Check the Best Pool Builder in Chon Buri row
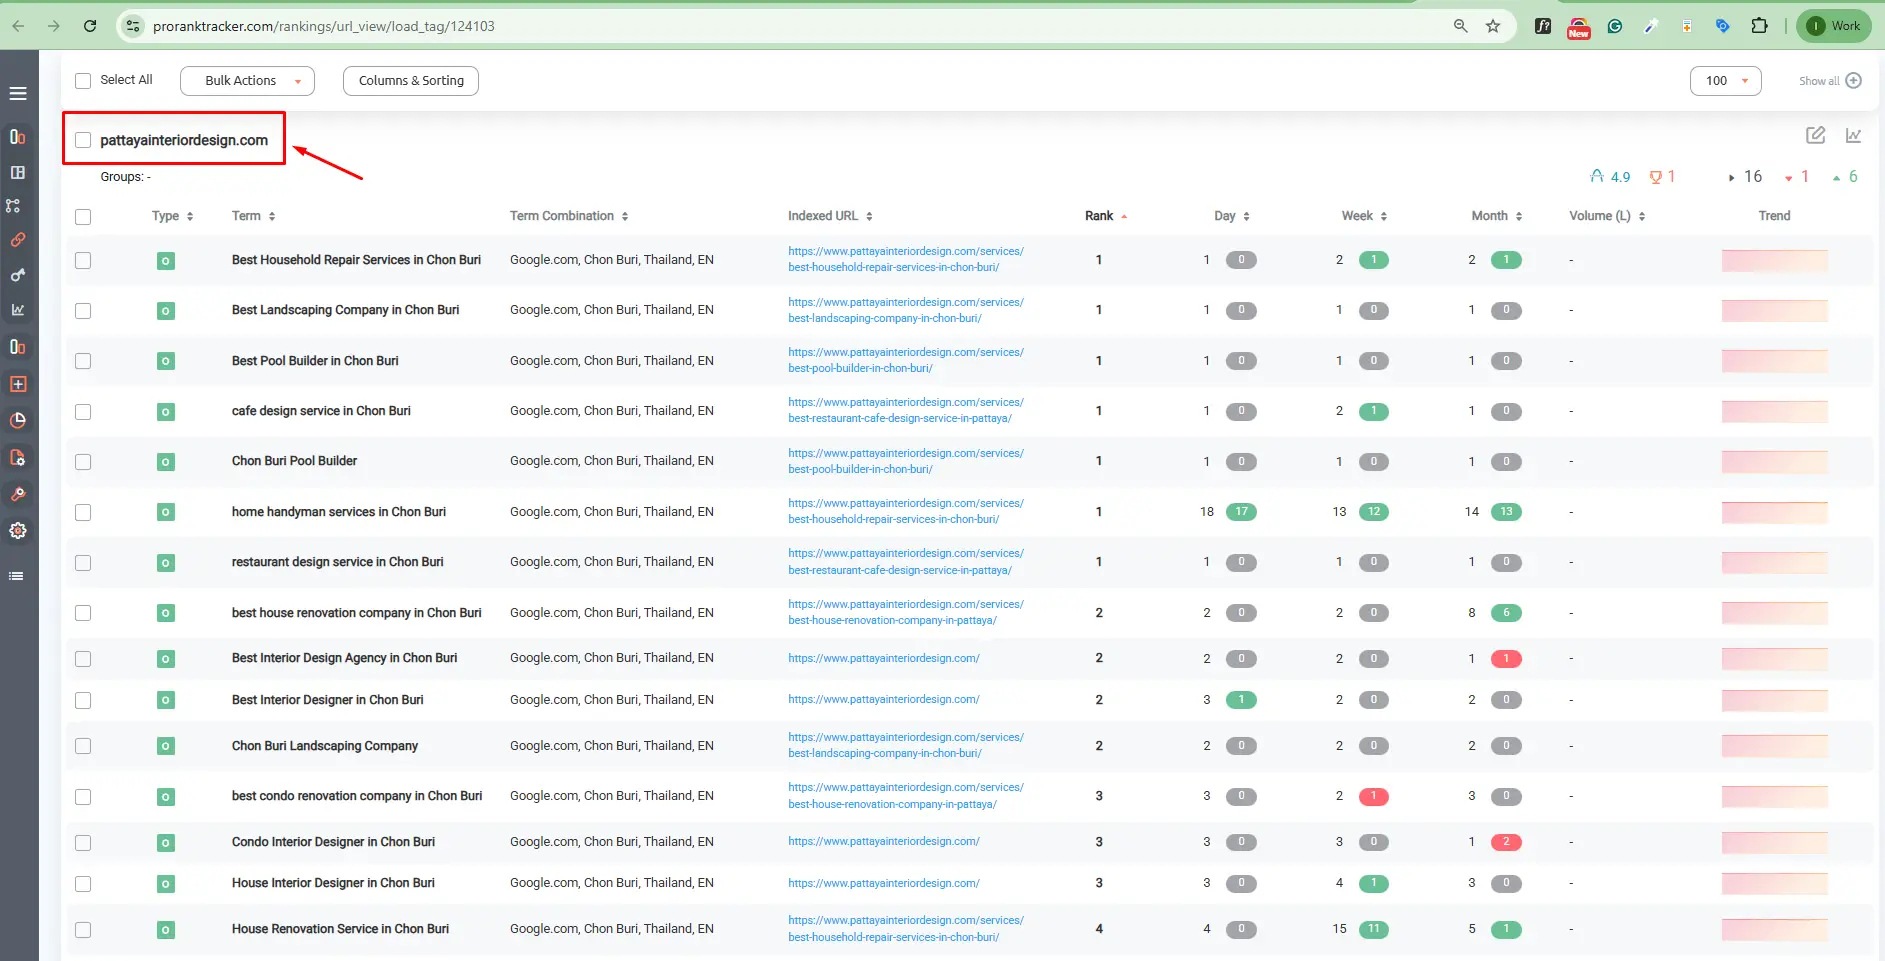This screenshot has width=1885, height=961. [x=83, y=361]
